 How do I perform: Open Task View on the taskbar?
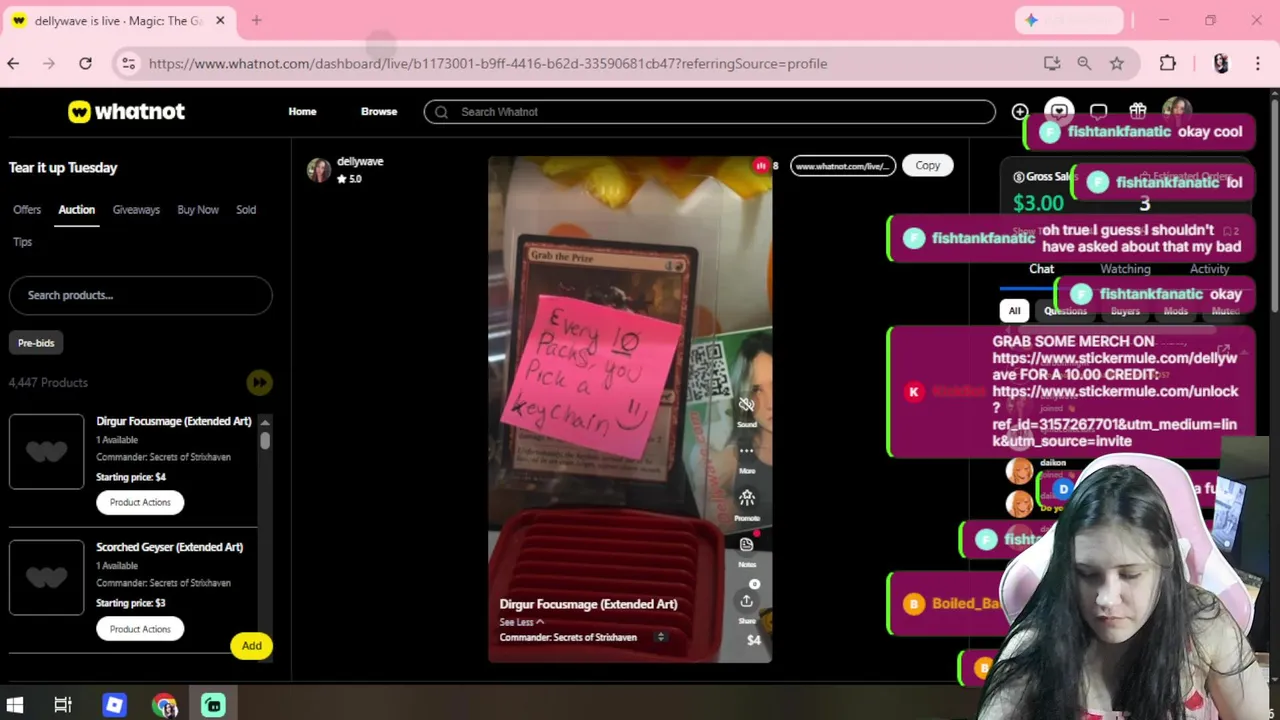(x=63, y=705)
